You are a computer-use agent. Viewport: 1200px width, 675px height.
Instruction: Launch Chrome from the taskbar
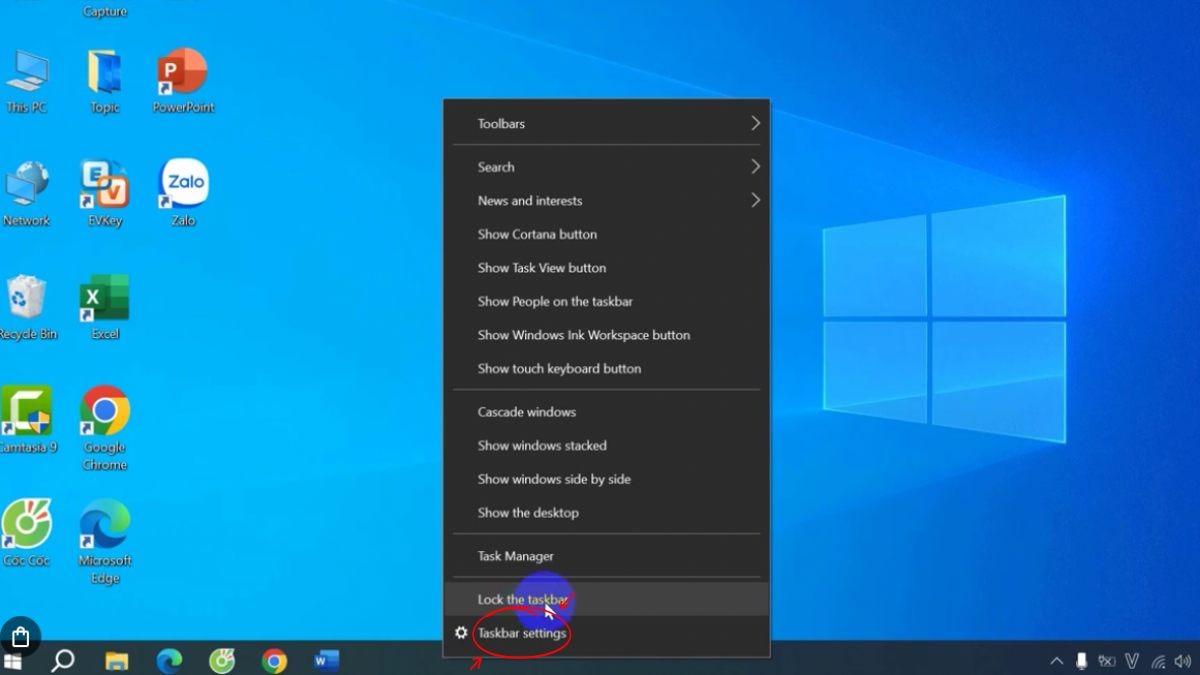[274, 660]
